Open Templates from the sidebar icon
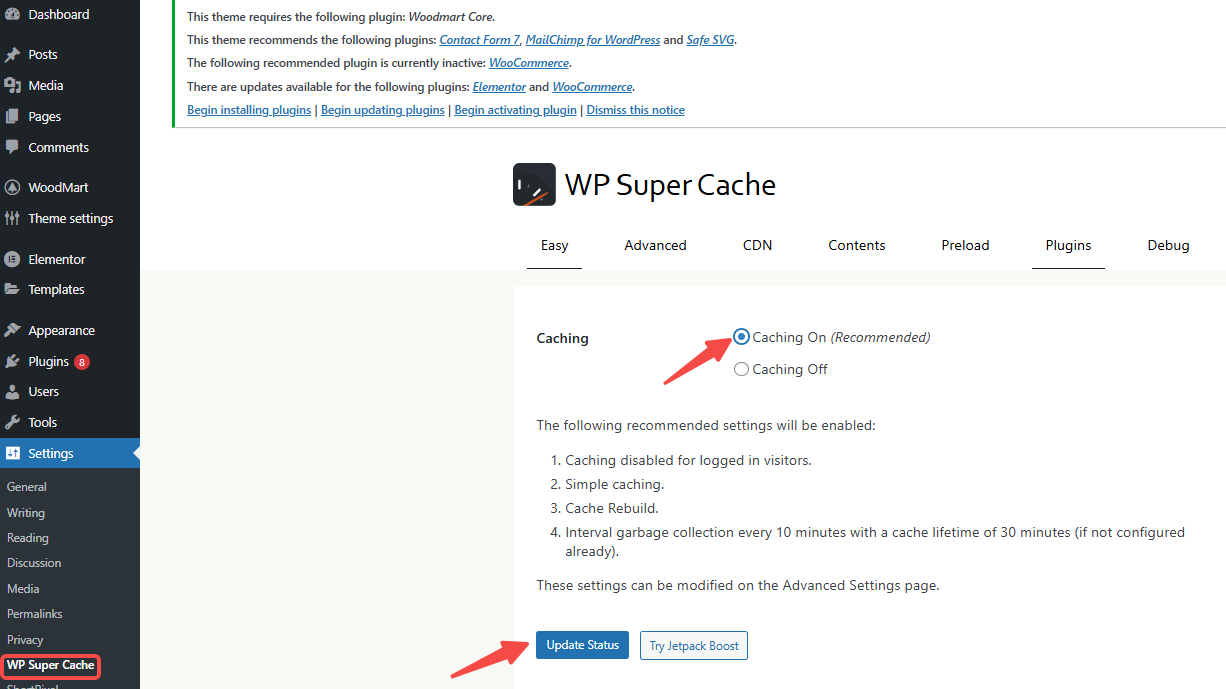 [x=14, y=289]
